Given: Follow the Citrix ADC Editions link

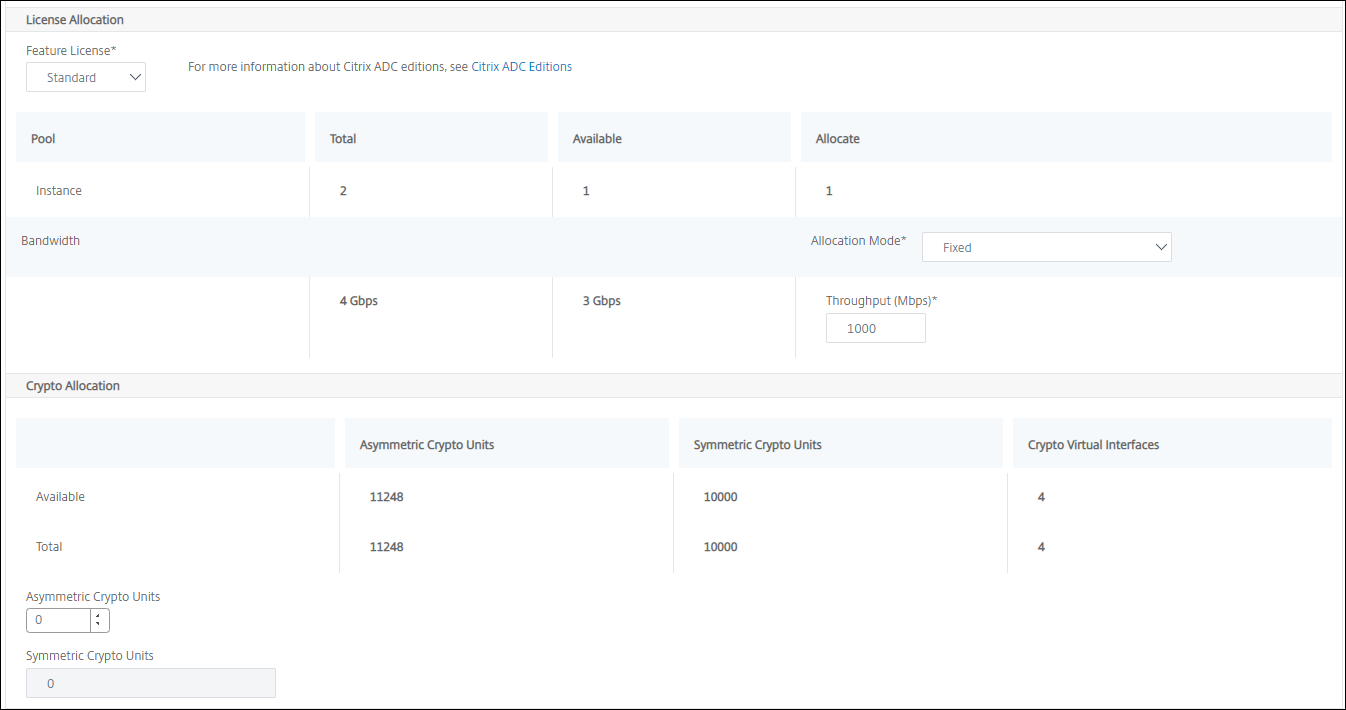Looking at the screenshot, I should pos(521,67).
